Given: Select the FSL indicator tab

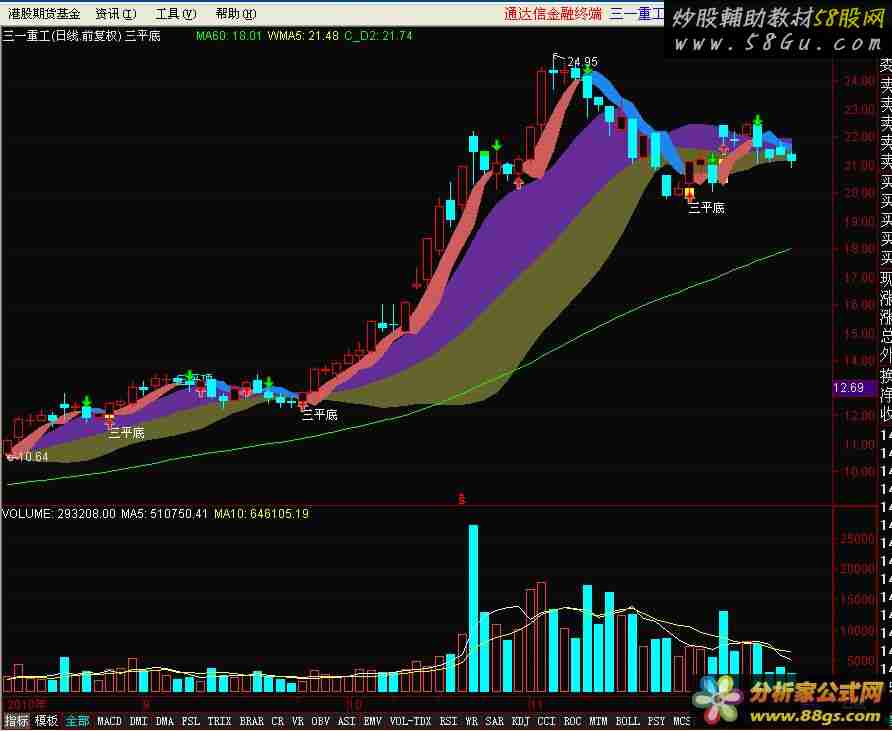Looking at the screenshot, I should point(191,721).
